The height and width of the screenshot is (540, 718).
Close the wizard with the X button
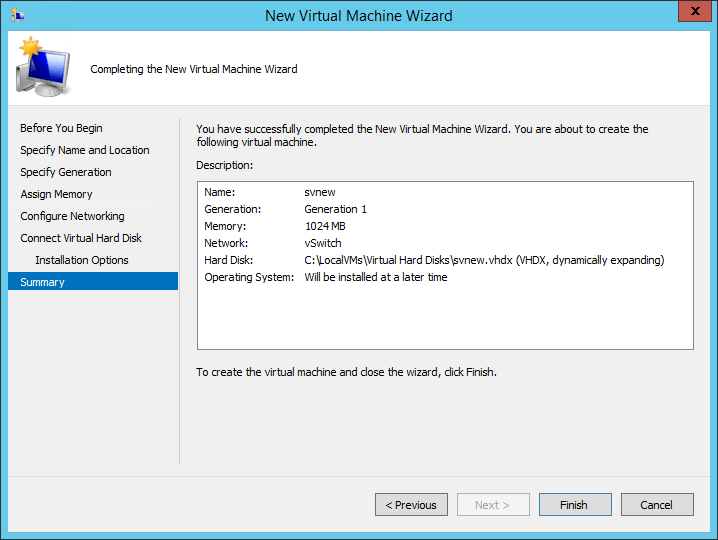[695, 11]
